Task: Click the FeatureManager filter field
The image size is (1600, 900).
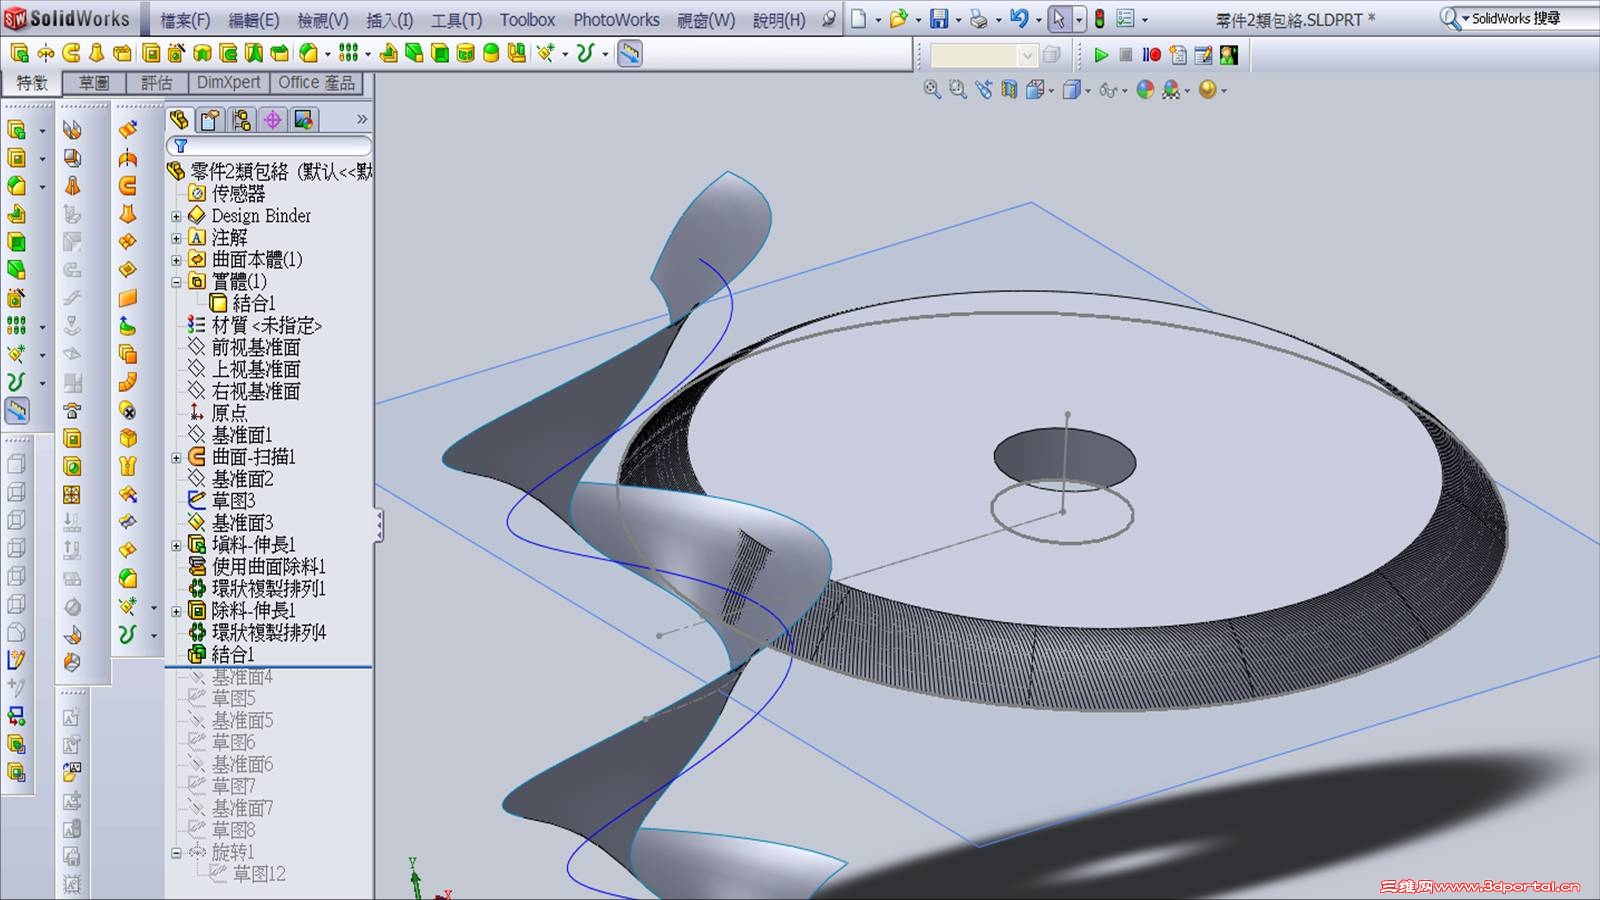Action: (x=268, y=146)
